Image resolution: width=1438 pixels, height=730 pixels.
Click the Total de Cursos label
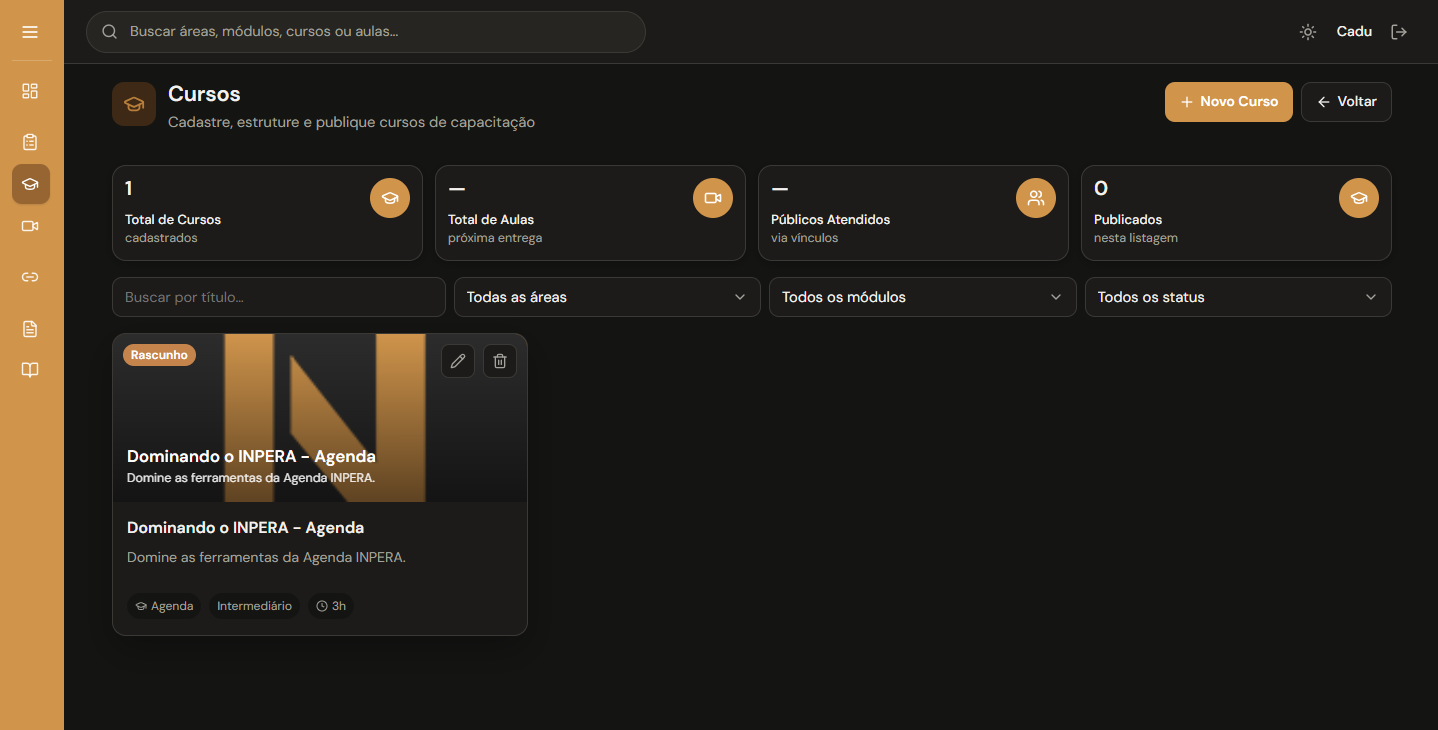point(173,220)
